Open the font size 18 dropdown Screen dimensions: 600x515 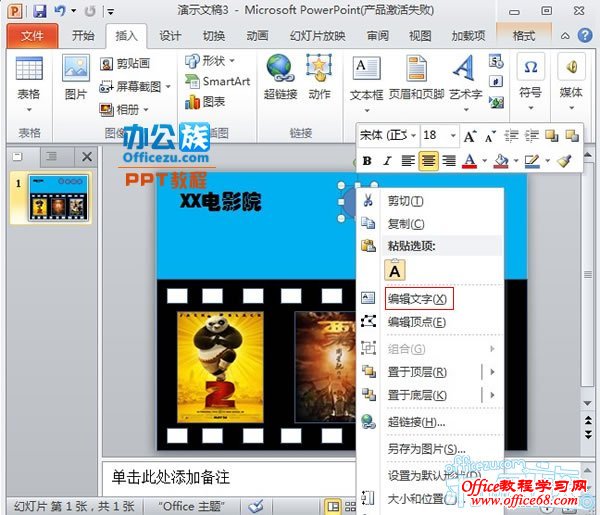[x=453, y=135]
